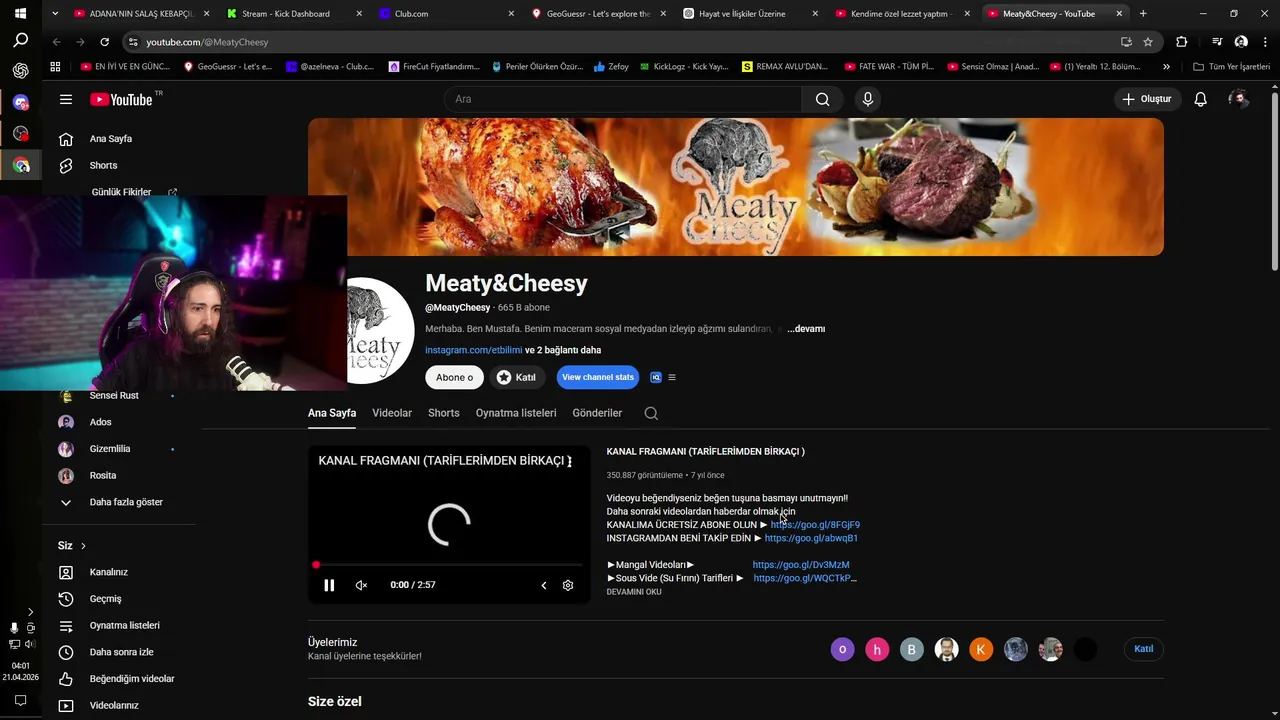1280x720 pixels.
Task: Open the Geçmiş history item
Action: tap(105, 599)
